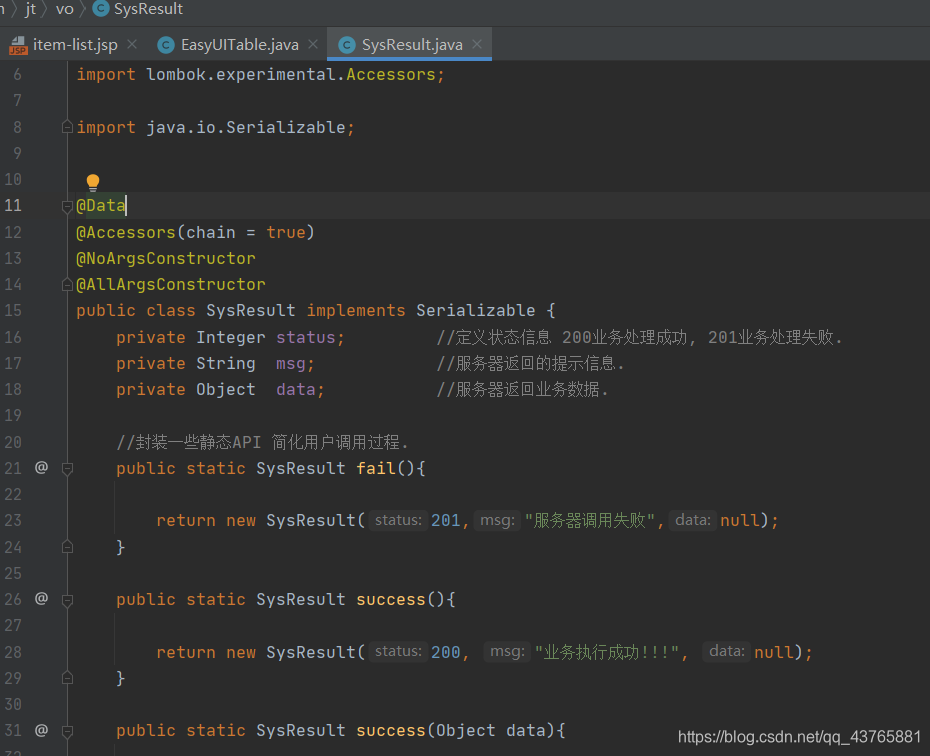Screen dimensions: 930x756
Task: Click the SysResult class icon in breadcrumb
Action: tap(101, 9)
